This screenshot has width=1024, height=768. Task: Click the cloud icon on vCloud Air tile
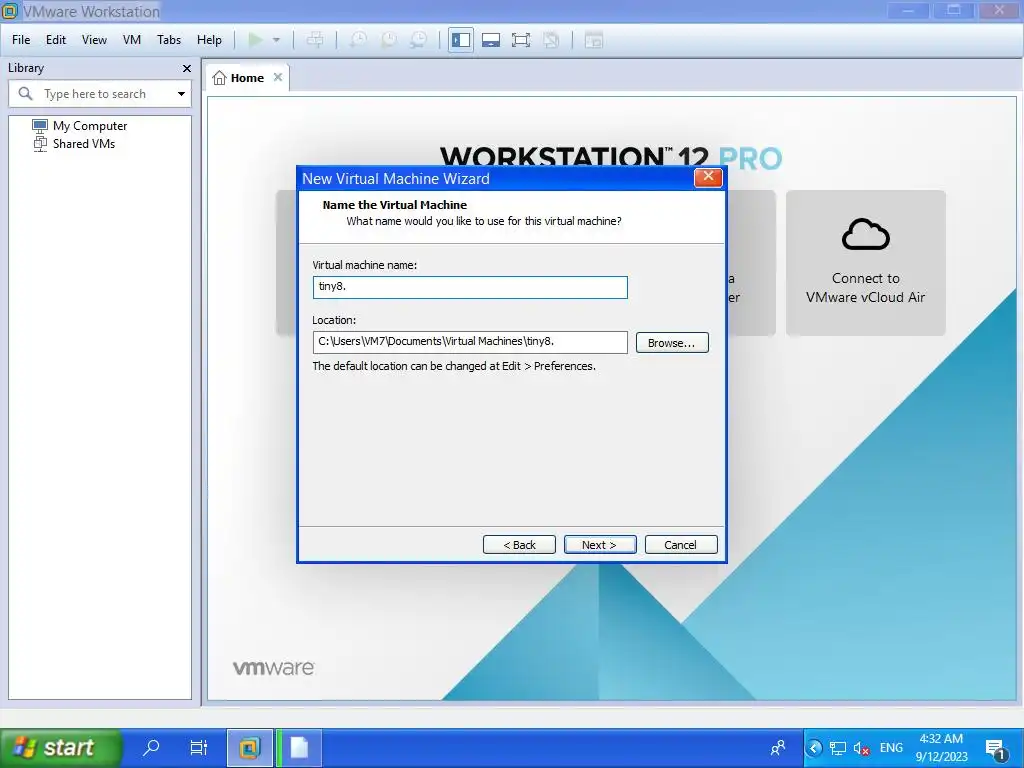pyautogui.click(x=865, y=234)
